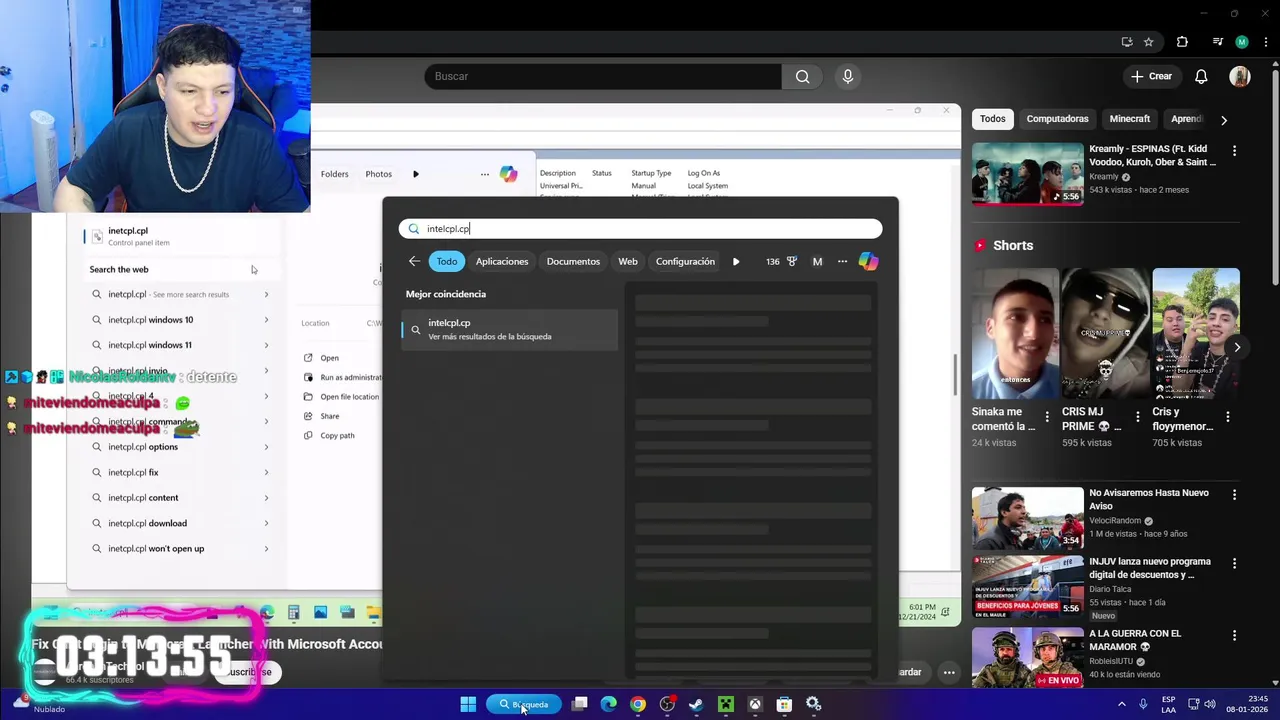Open the intelcpl.cp best match result
1280x720 pixels.
click(510, 329)
